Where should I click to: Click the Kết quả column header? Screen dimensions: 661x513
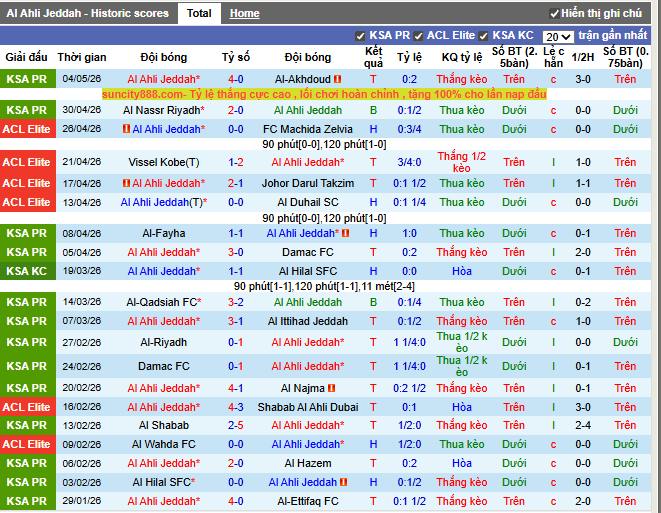point(373,57)
